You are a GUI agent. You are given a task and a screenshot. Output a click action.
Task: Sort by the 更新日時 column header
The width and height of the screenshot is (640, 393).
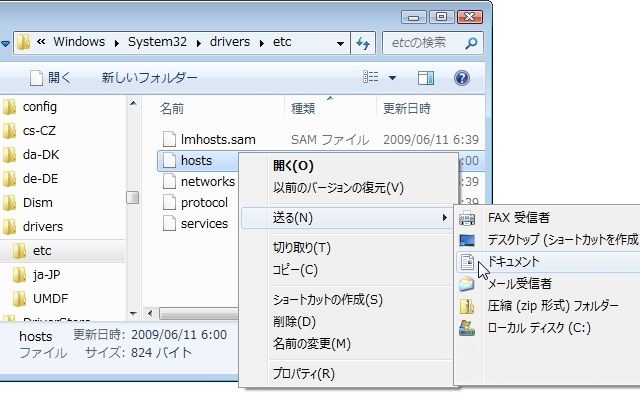[407, 109]
